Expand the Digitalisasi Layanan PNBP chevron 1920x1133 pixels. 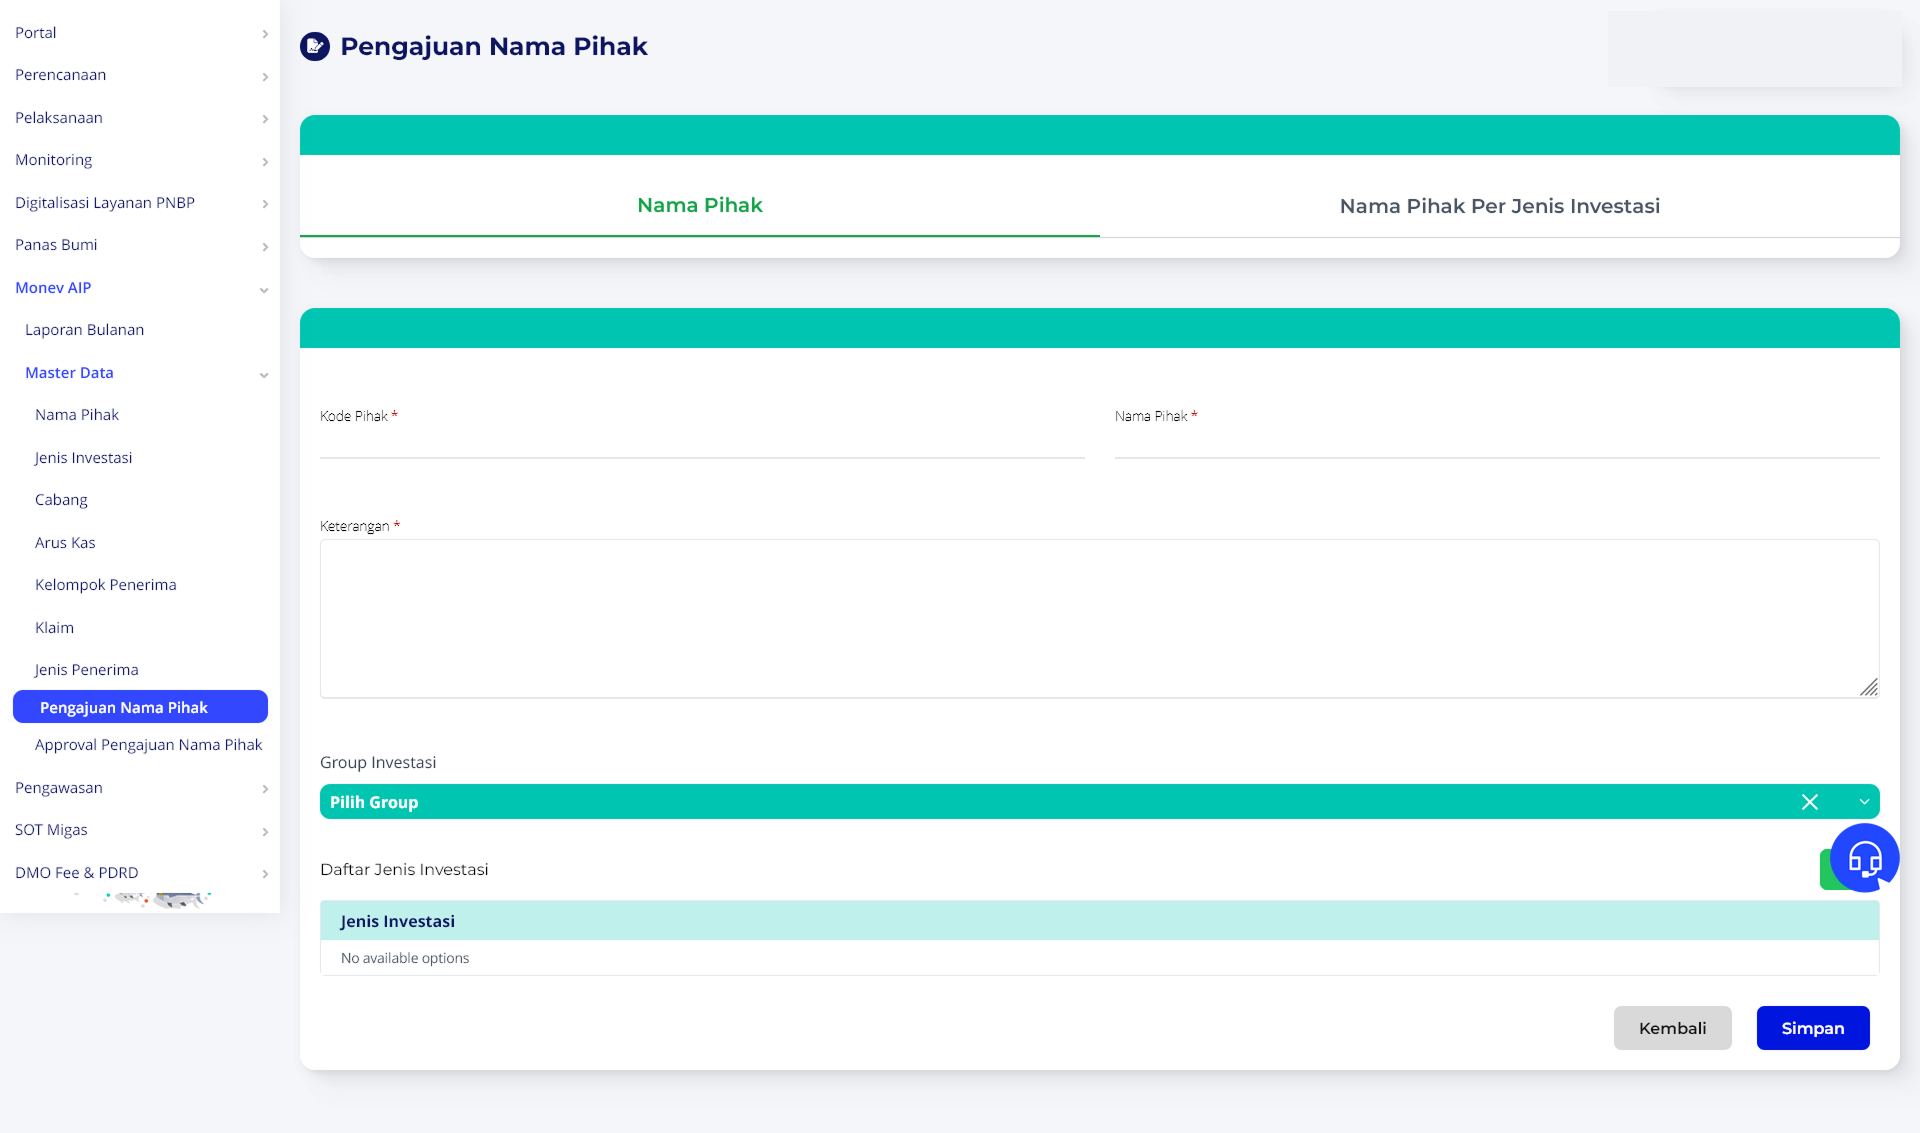(x=265, y=204)
